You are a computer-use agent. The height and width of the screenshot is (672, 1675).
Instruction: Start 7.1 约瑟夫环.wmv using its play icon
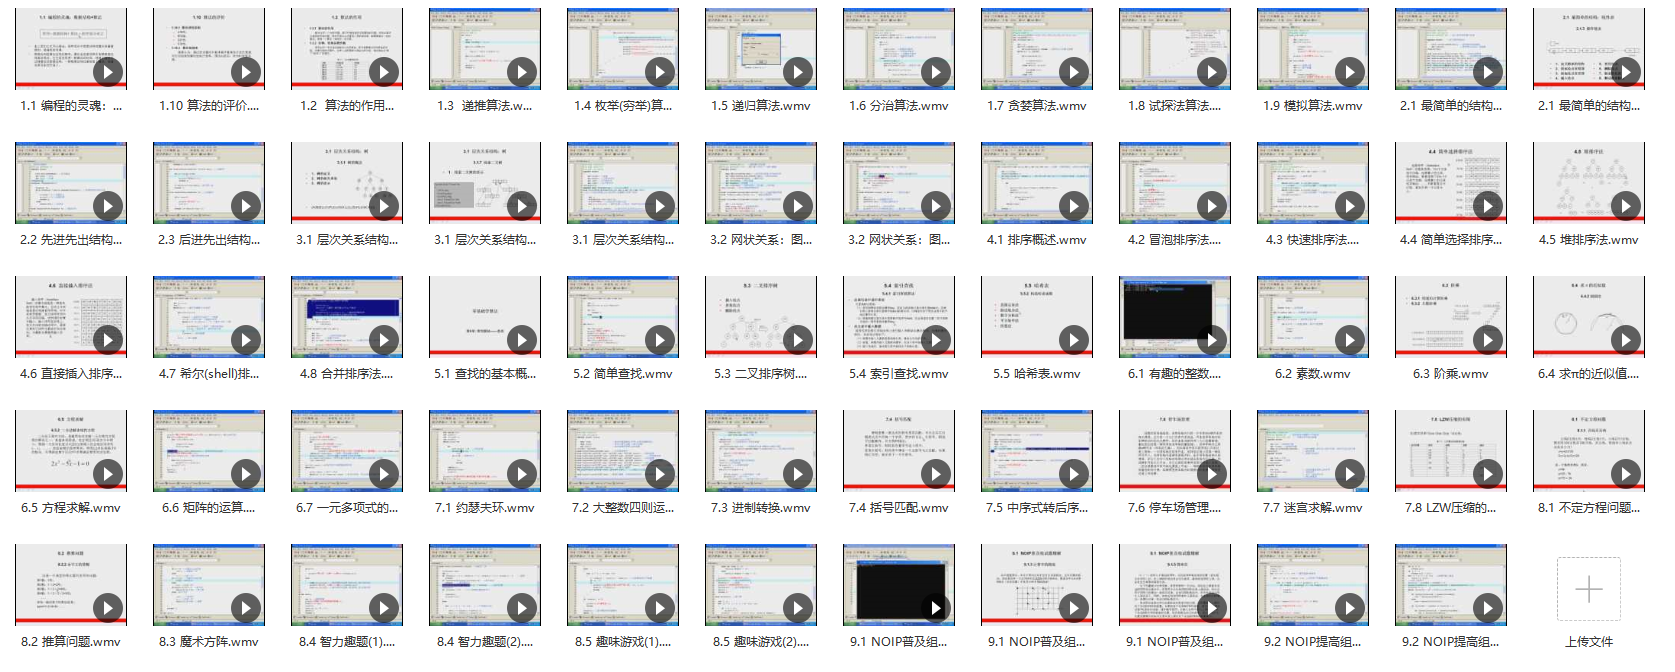point(521,474)
